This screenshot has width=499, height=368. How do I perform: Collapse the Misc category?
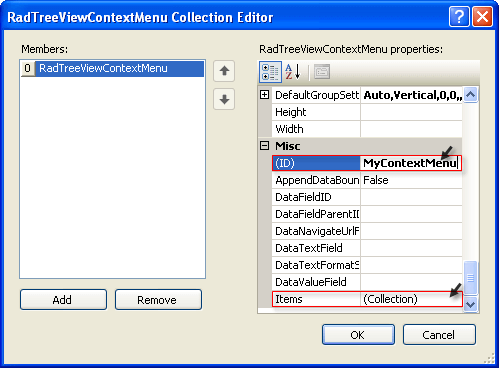(264, 145)
